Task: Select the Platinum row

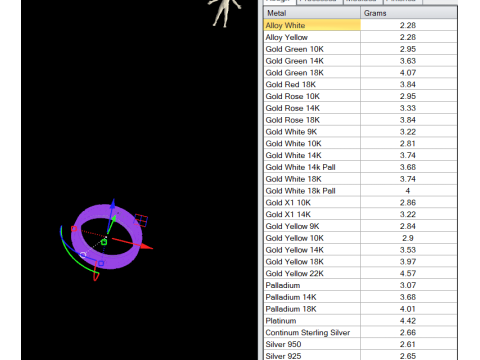Action: point(360,321)
